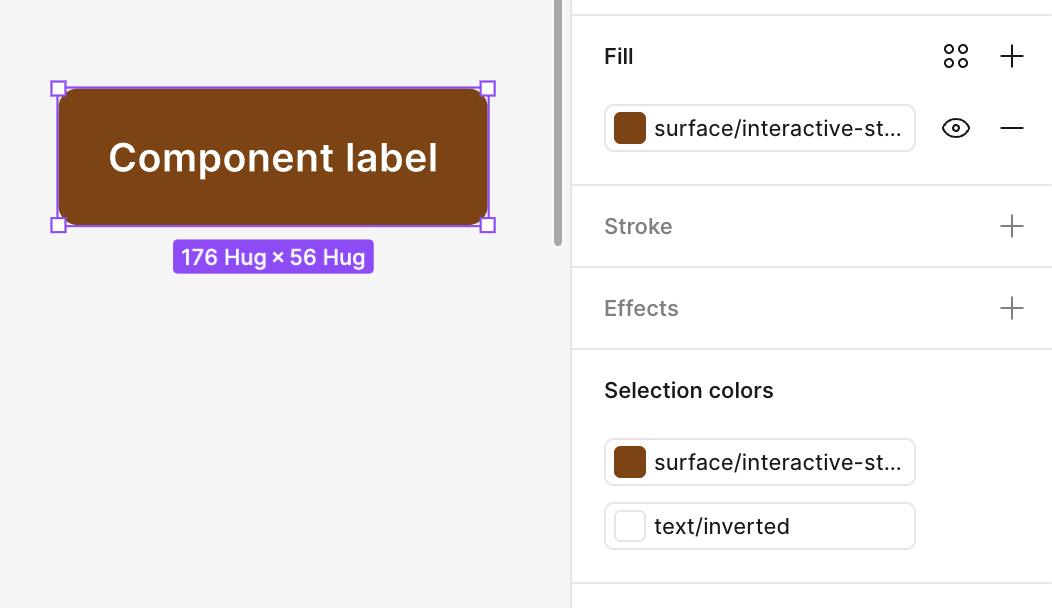Click the vertical scrollbar beside the canvas

557,120
